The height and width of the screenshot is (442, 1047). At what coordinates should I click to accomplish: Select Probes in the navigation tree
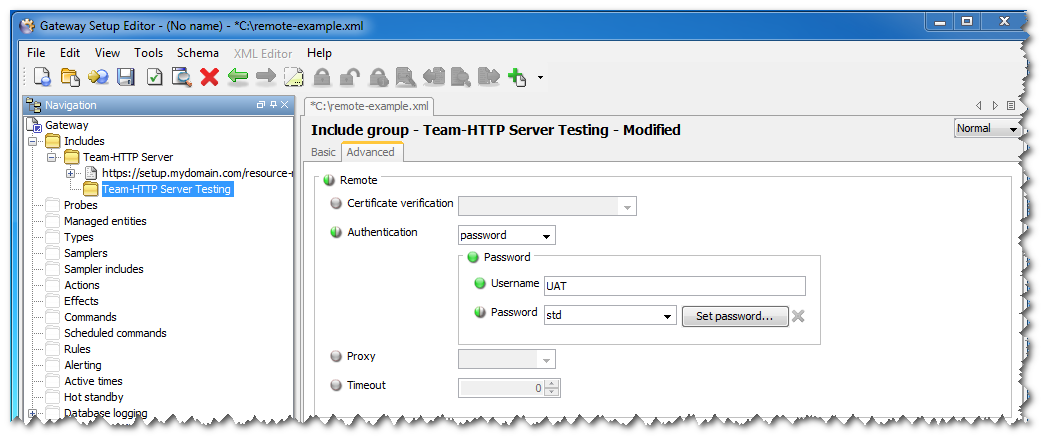[x=80, y=205]
